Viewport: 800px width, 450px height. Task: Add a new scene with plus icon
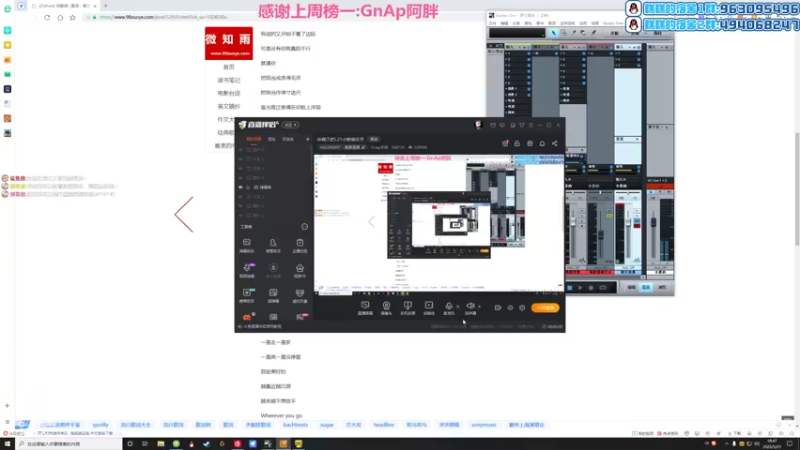(307, 139)
